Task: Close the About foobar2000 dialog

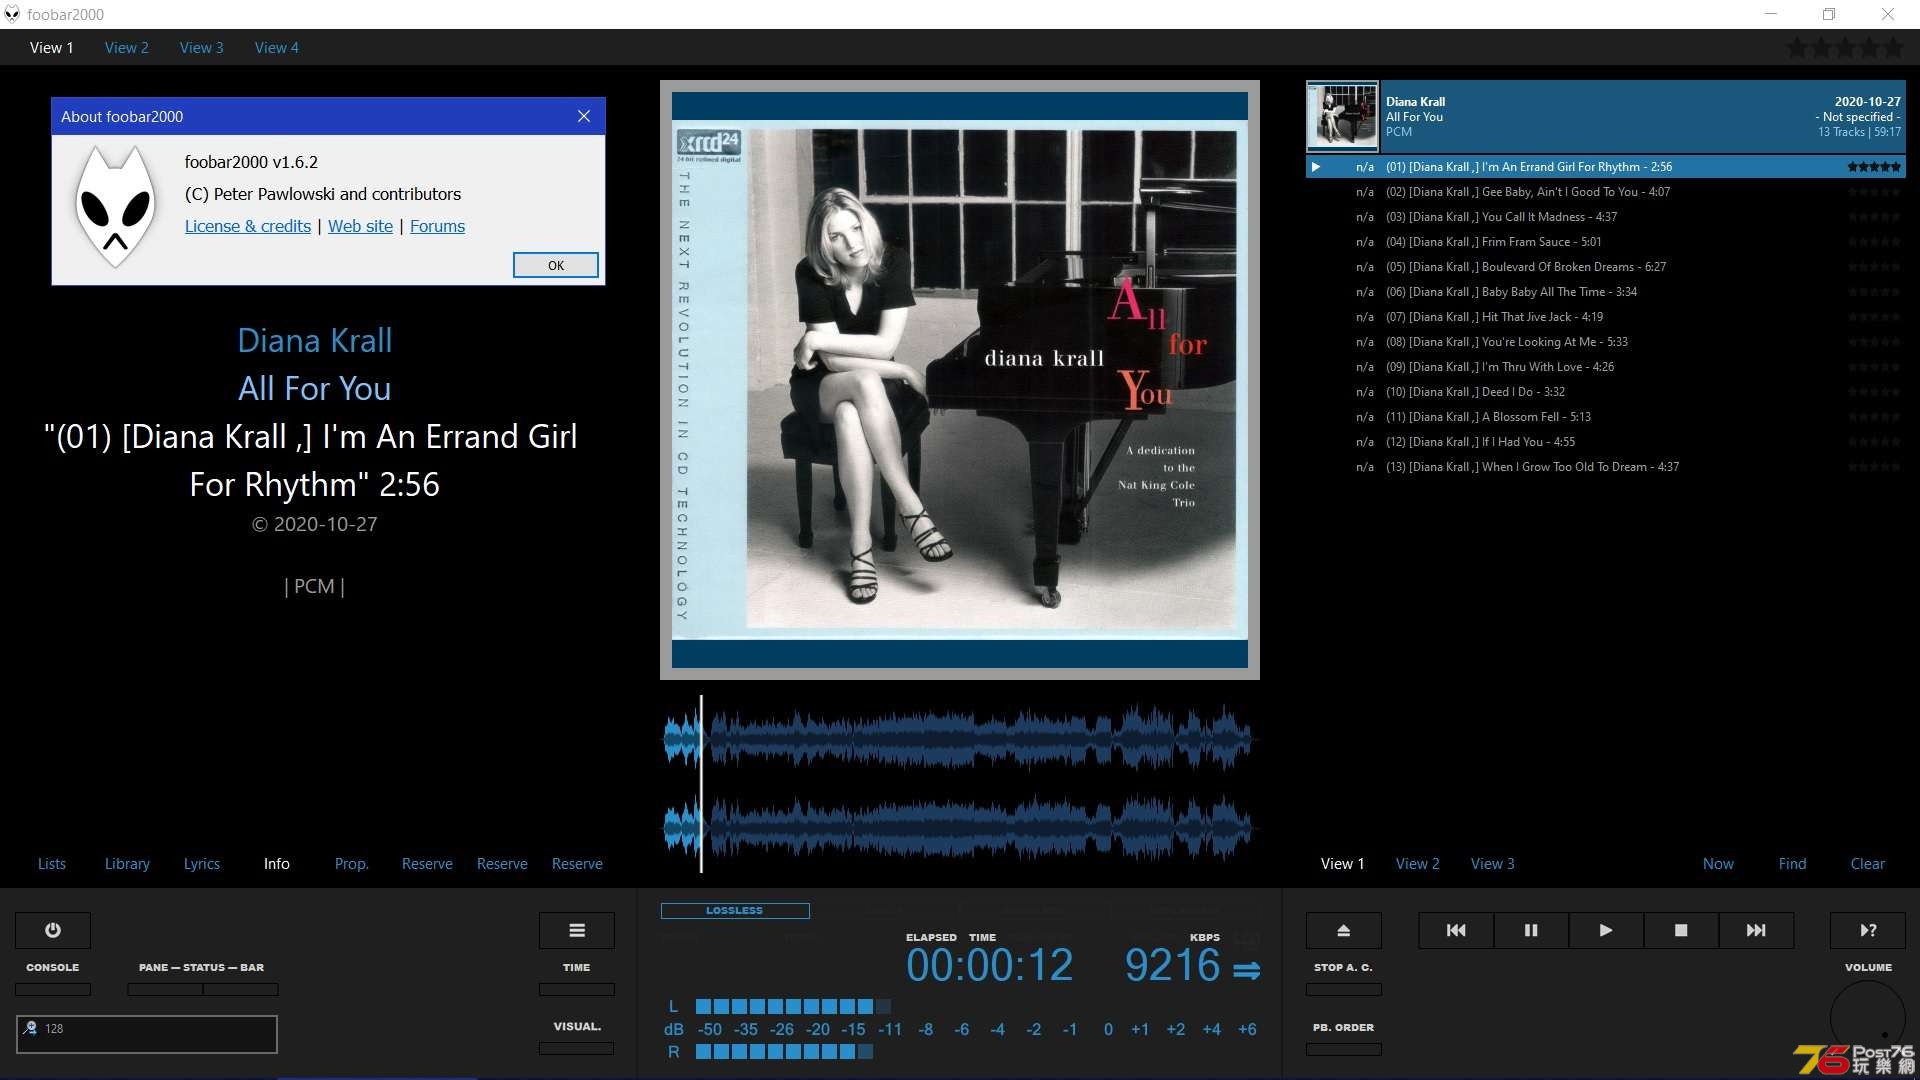Action: tap(584, 116)
